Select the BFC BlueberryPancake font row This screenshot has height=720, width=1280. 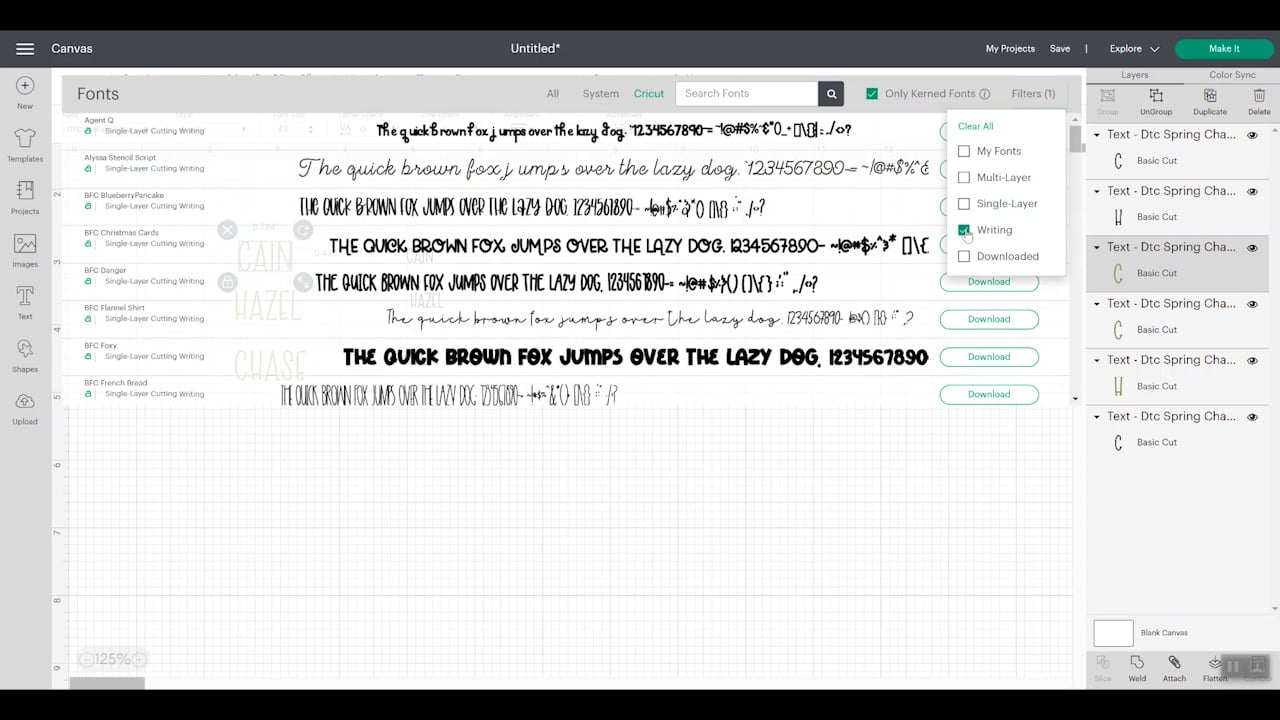click(x=566, y=206)
